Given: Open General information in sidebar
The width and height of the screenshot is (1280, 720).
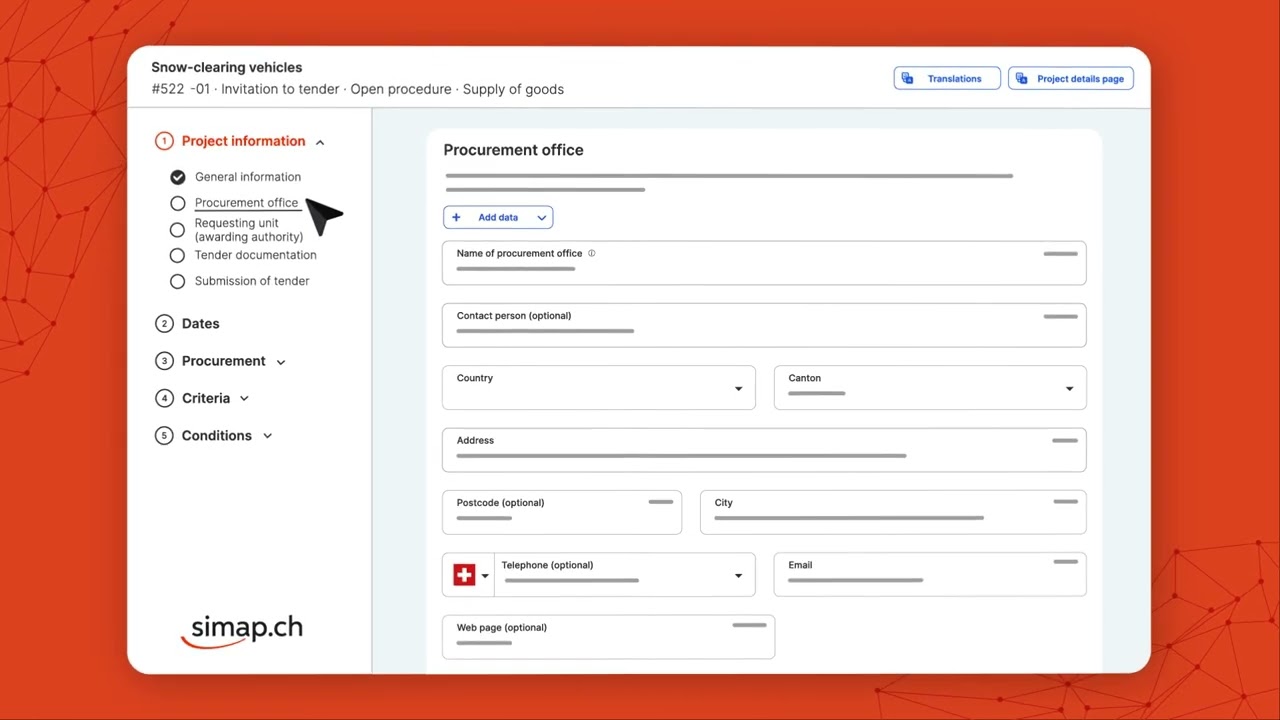Looking at the screenshot, I should click(248, 177).
